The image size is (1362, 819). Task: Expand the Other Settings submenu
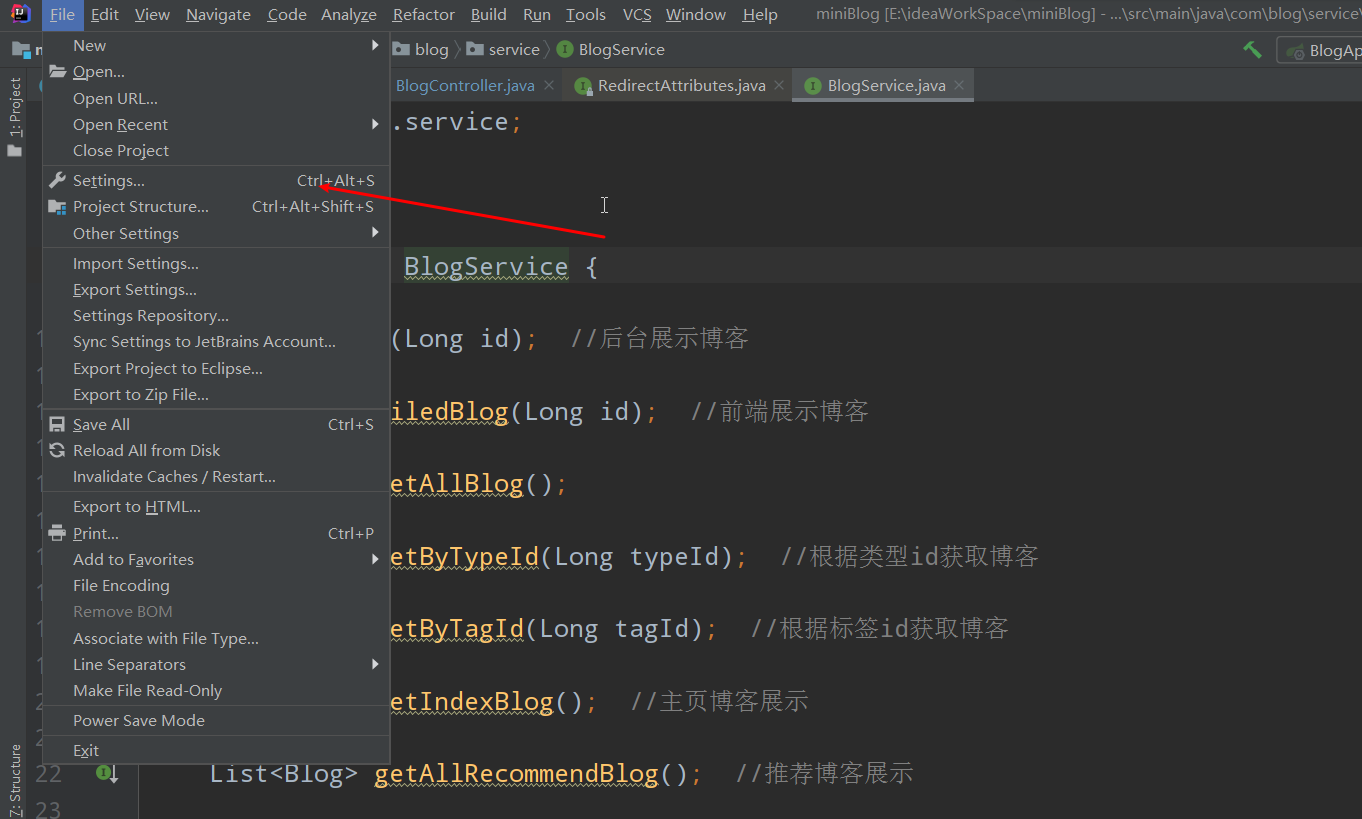click(x=216, y=233)
